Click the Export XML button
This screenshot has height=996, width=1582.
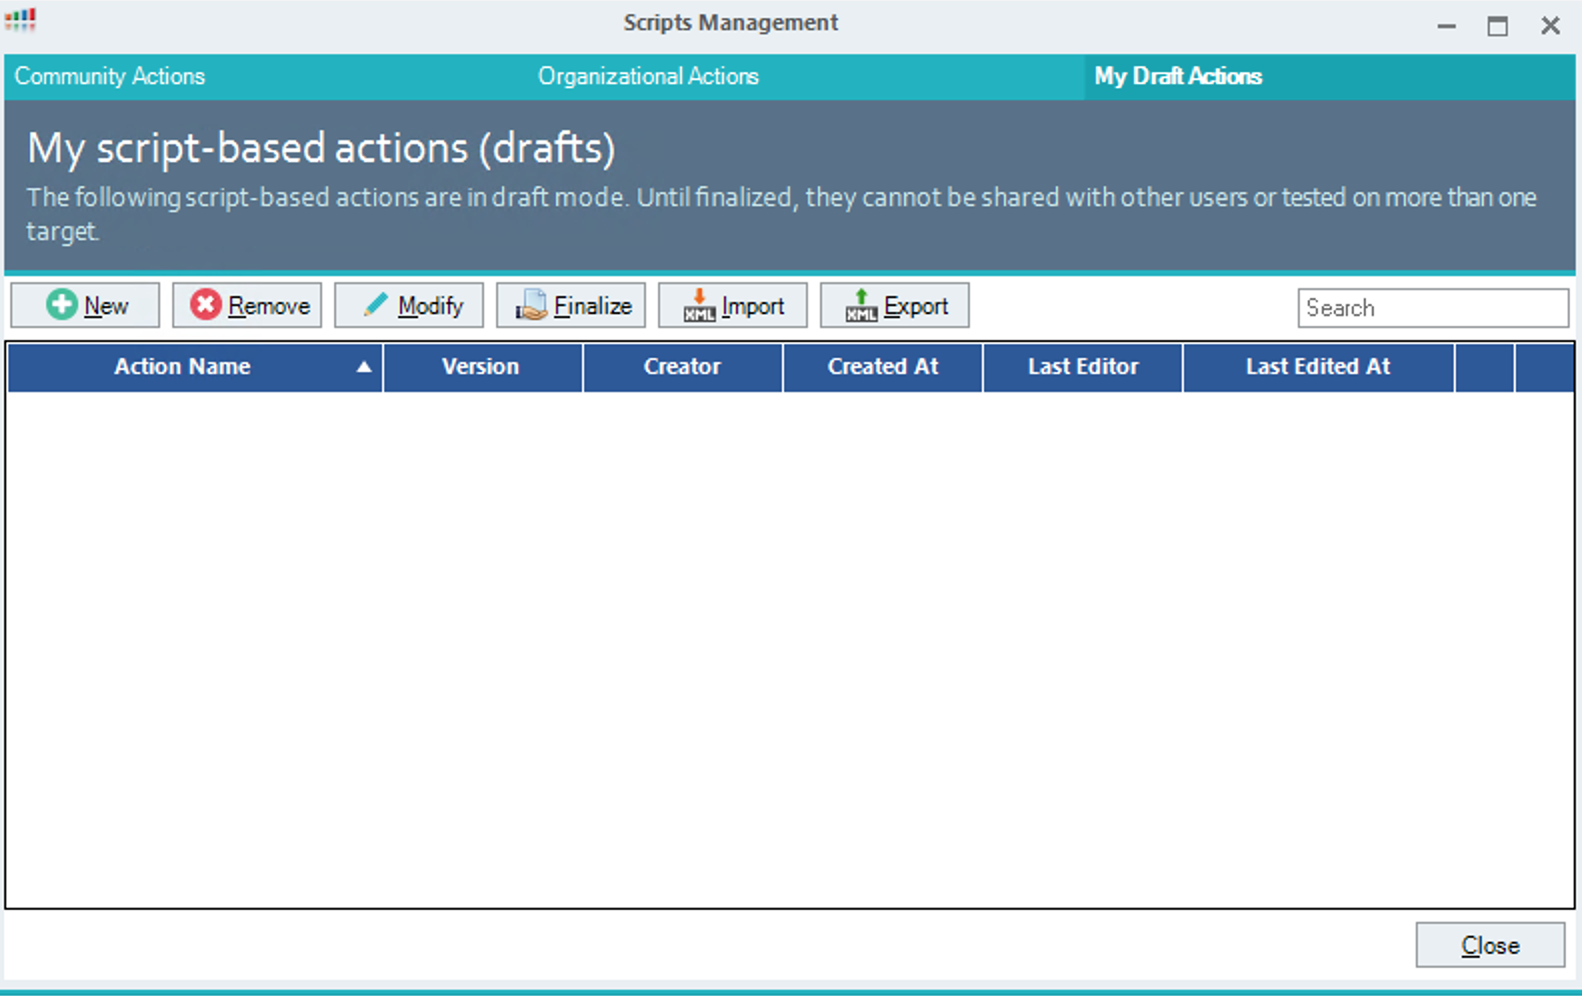(895, 305)
